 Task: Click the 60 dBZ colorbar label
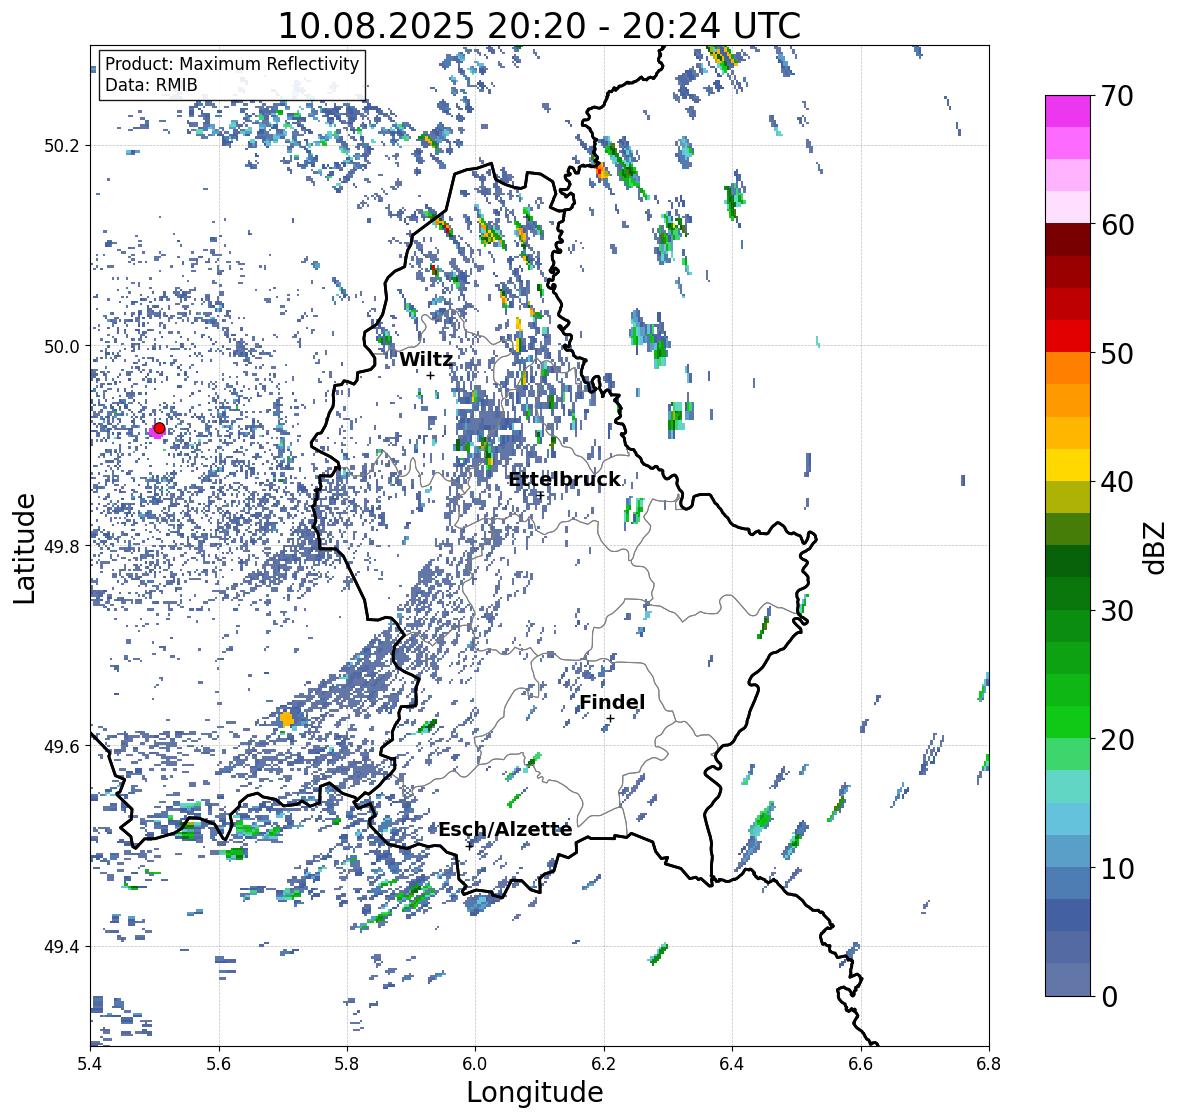pos(1117,225)
